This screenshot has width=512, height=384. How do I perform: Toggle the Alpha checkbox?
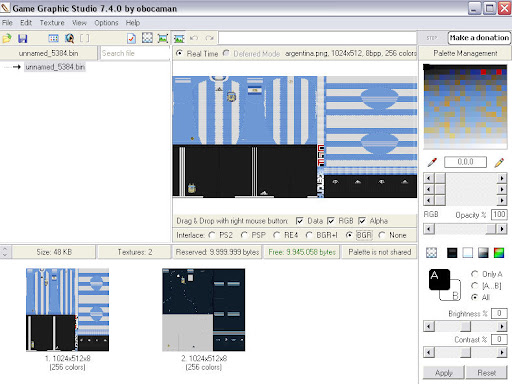point(362,221)
